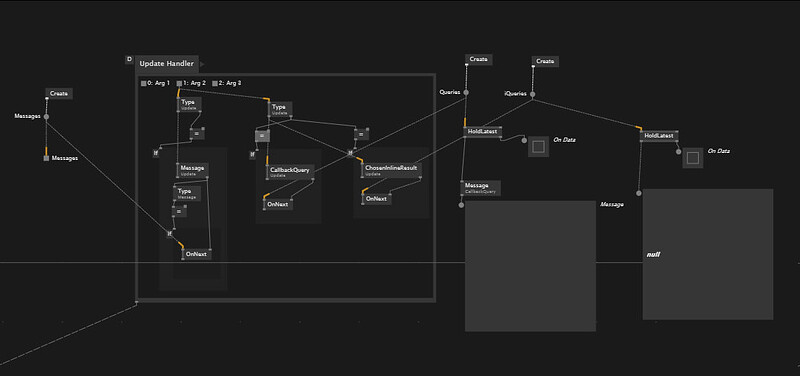The image size is (800, 376).
Task: Select the ChosenInlineResult Update node
Action: click(391, 170)
